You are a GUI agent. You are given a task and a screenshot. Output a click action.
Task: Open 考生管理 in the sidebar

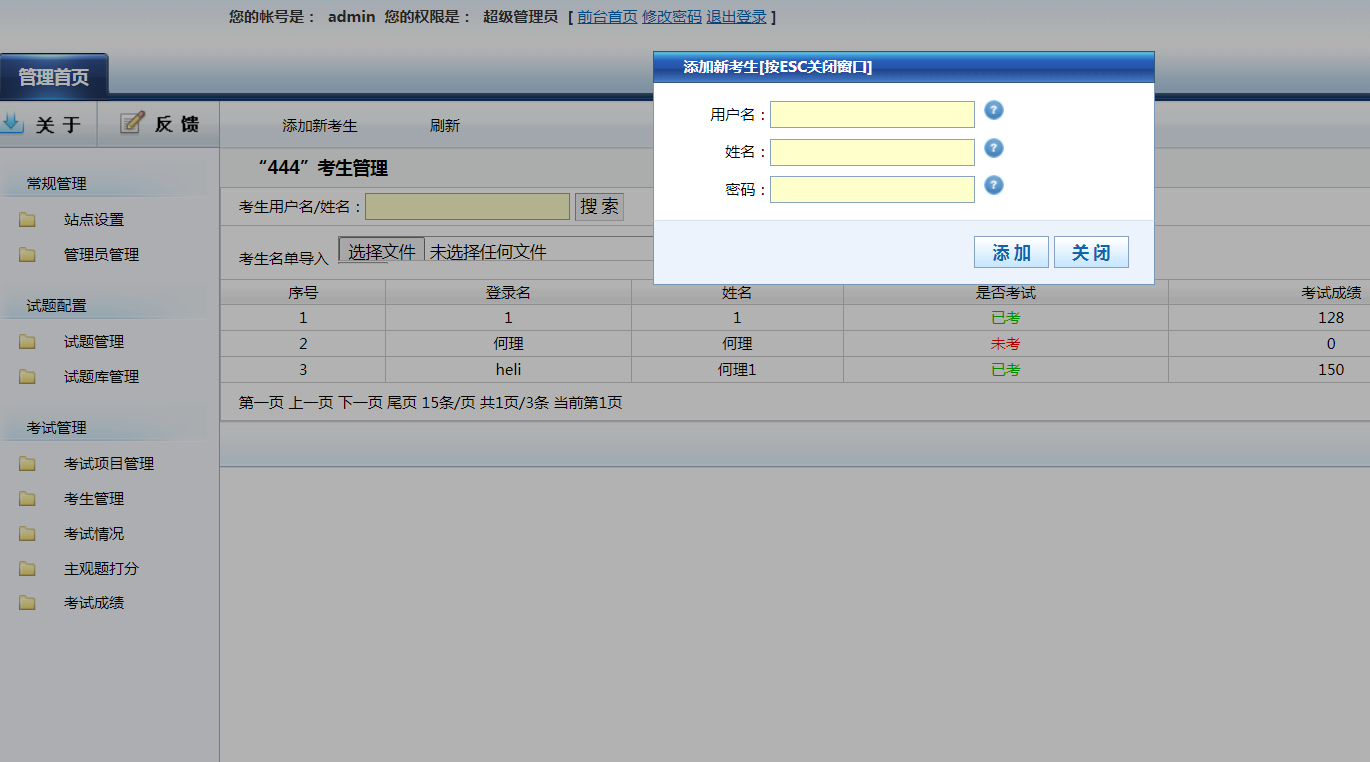click(94, 499)
